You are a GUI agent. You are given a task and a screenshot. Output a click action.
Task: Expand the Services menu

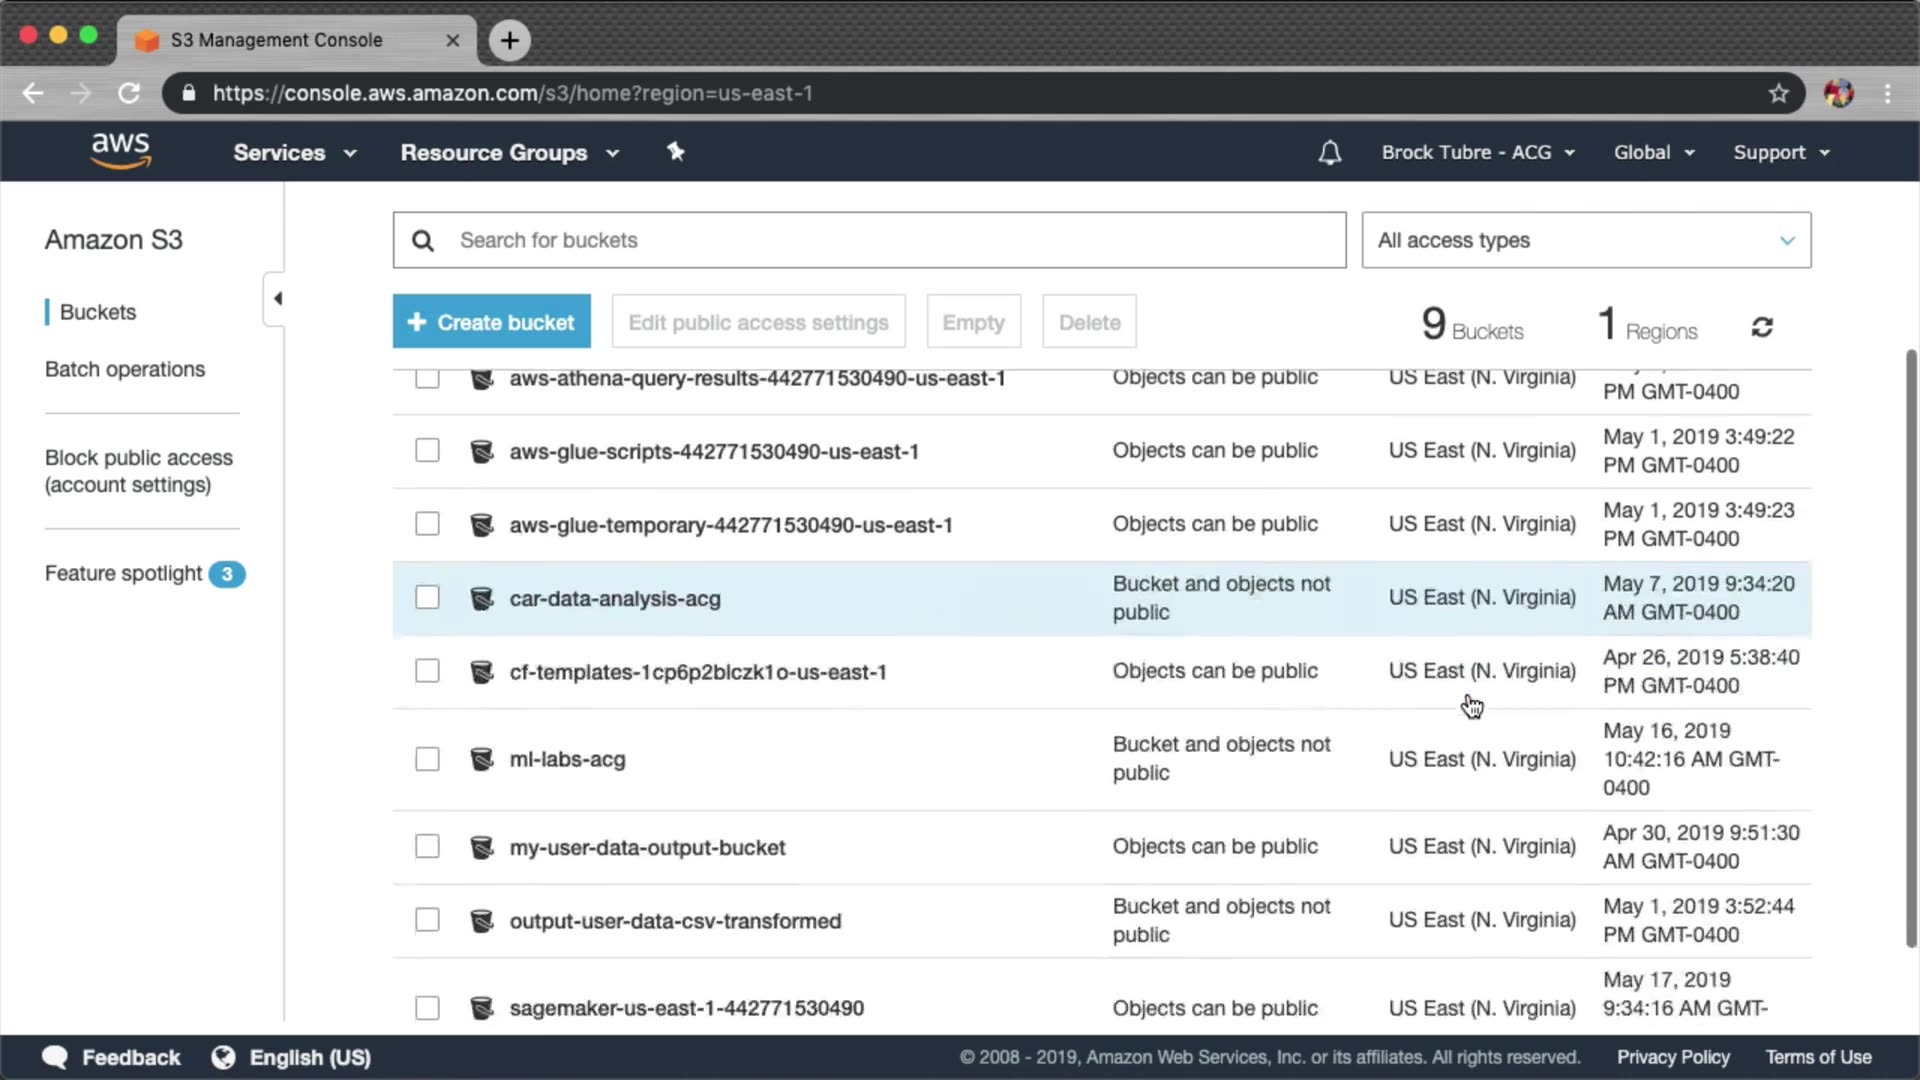[x=294, y=153]
